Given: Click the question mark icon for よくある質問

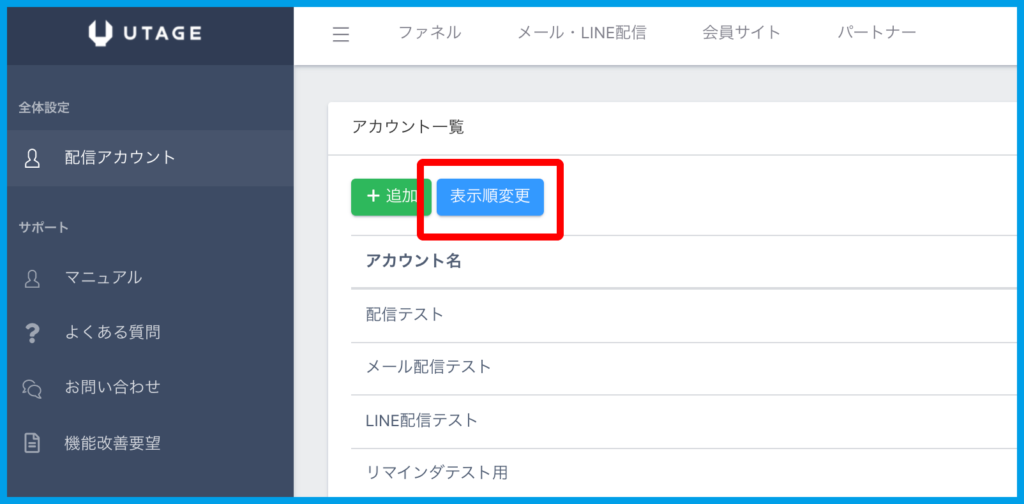Looking at the screenshot, I should pyautogui.click(x=32, y=333).
